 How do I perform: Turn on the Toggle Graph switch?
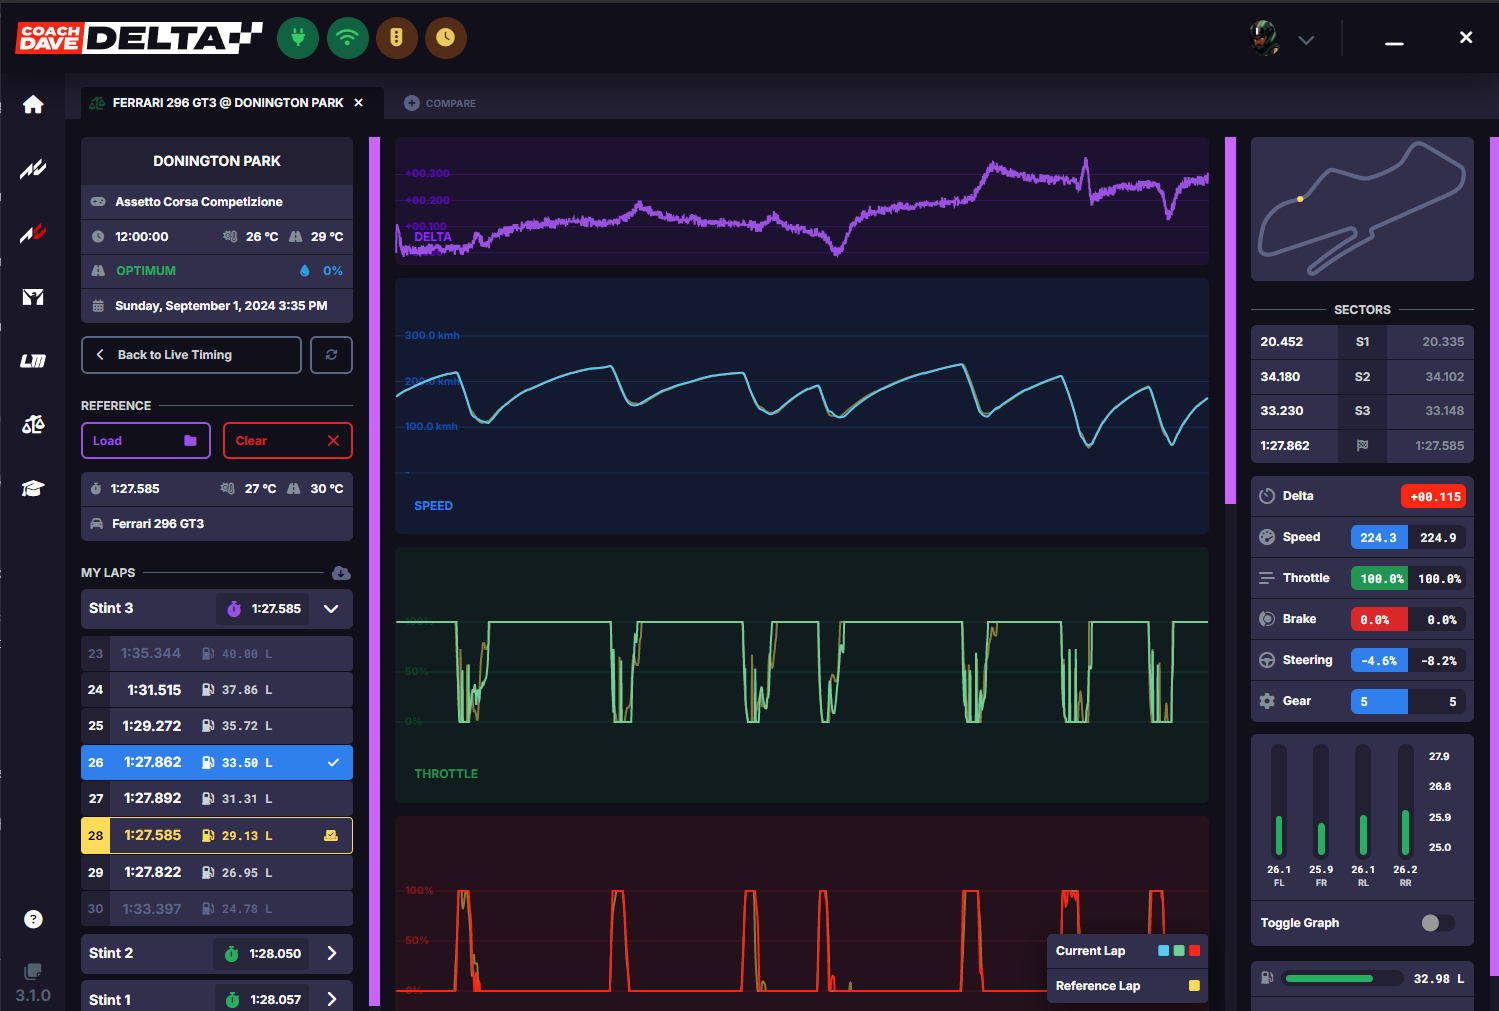[1438, 923]
